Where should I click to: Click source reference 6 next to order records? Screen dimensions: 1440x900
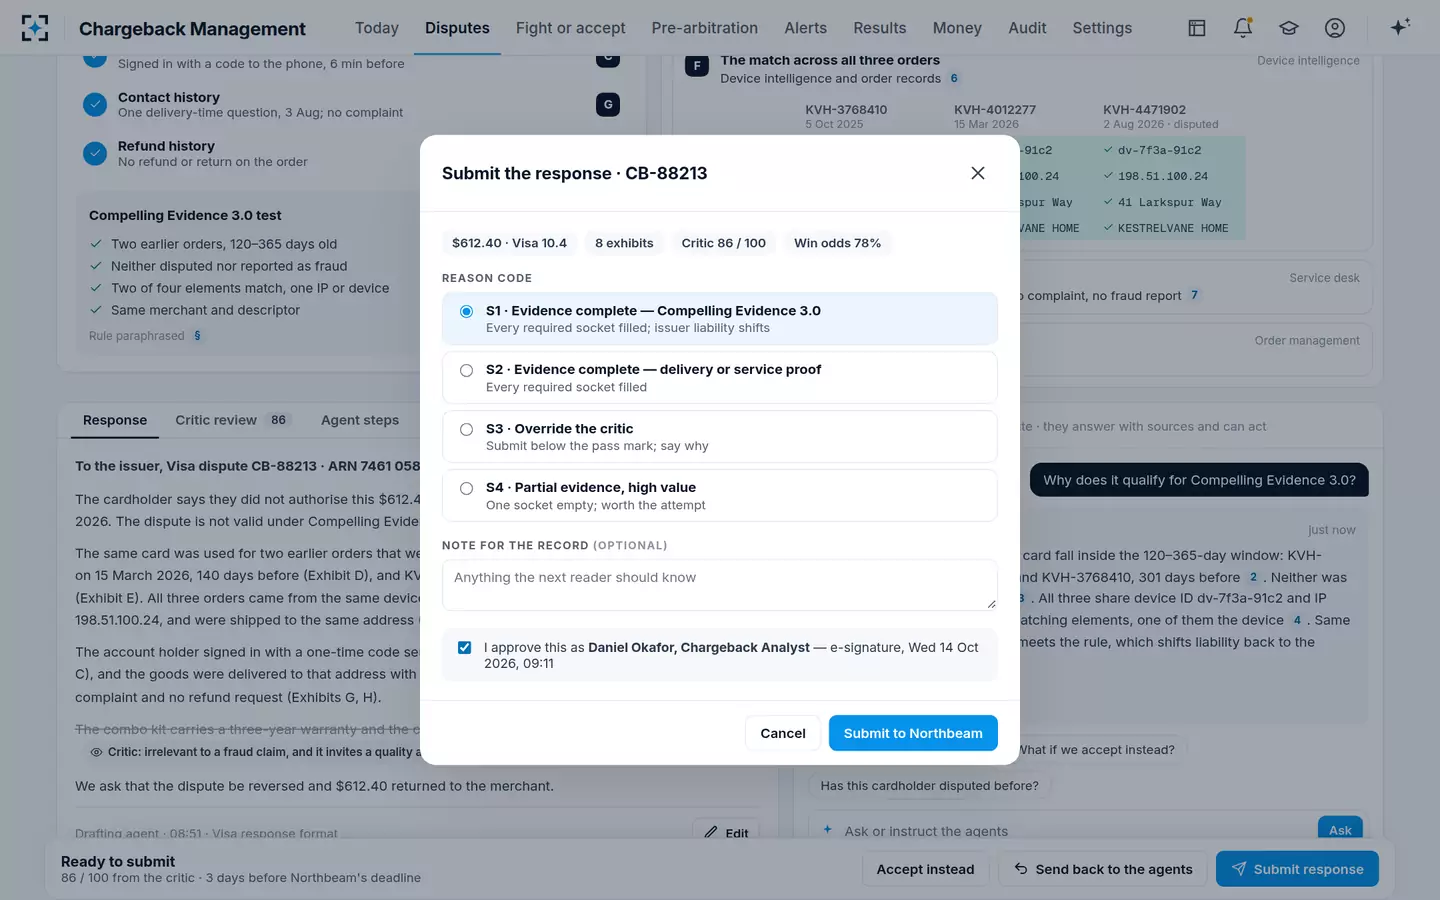pos(954,78)
